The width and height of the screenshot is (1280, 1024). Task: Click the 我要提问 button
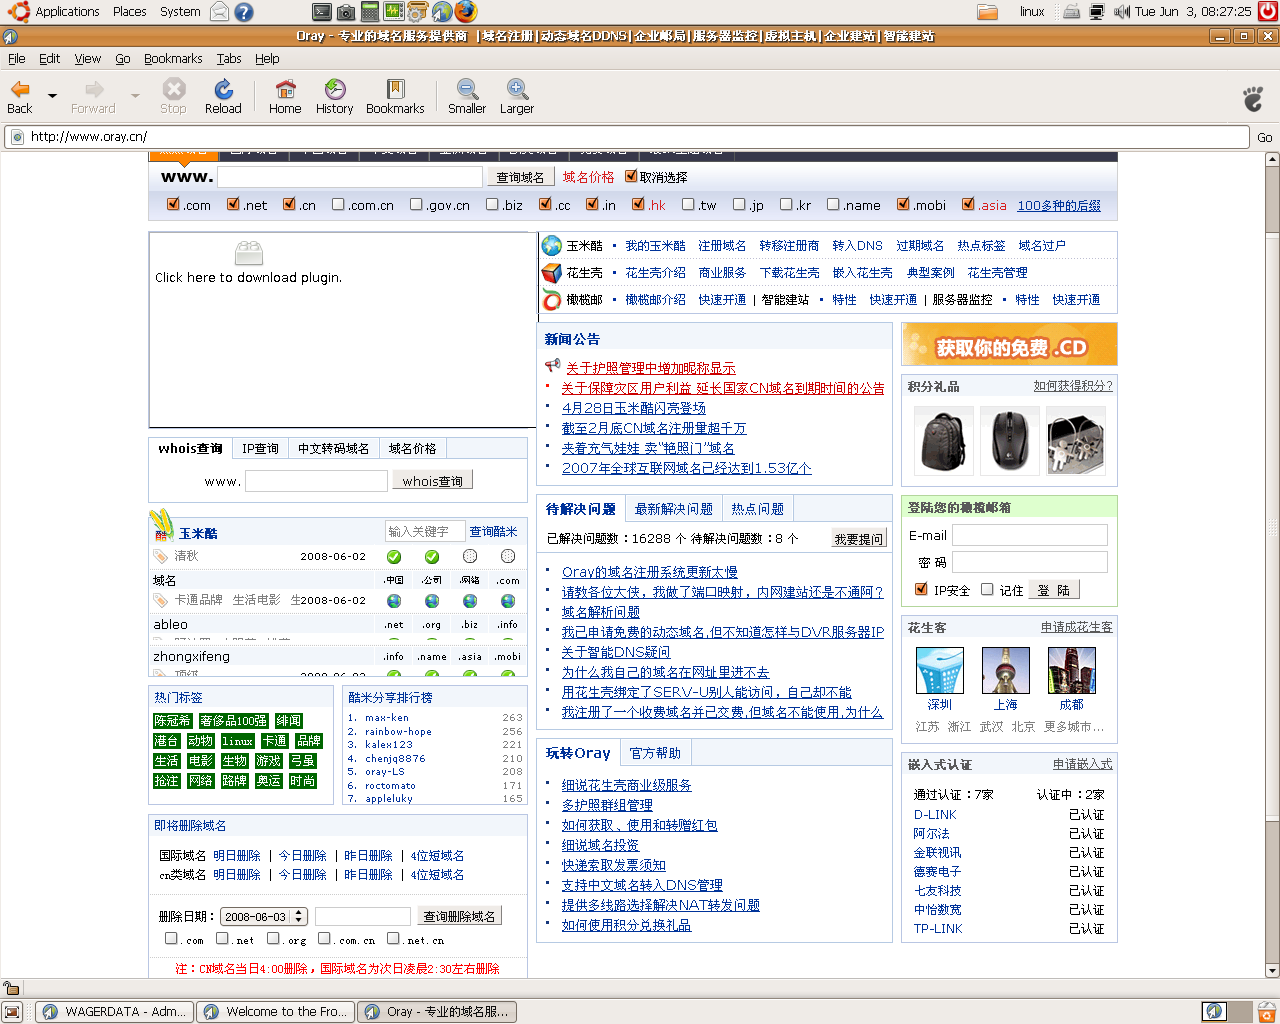859,538
